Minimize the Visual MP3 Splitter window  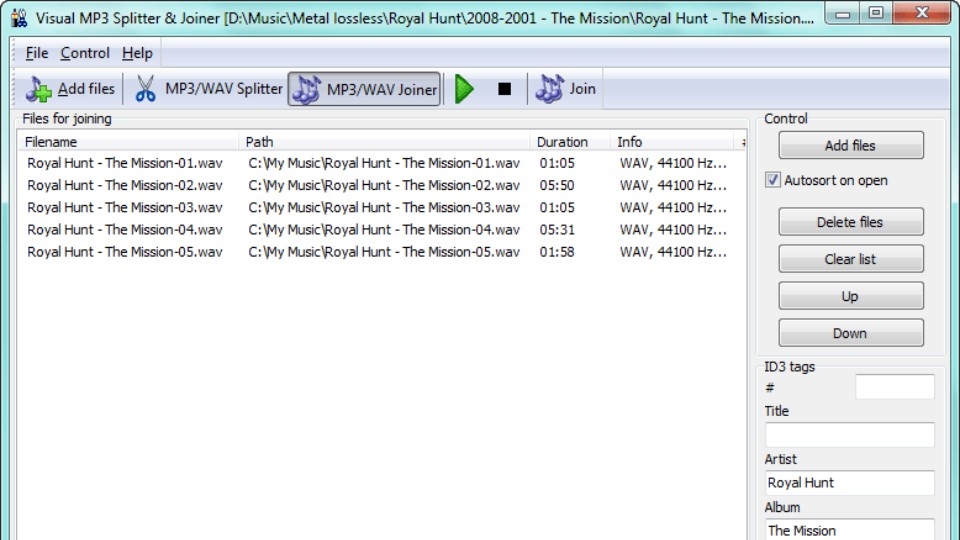tap(843, 13)
